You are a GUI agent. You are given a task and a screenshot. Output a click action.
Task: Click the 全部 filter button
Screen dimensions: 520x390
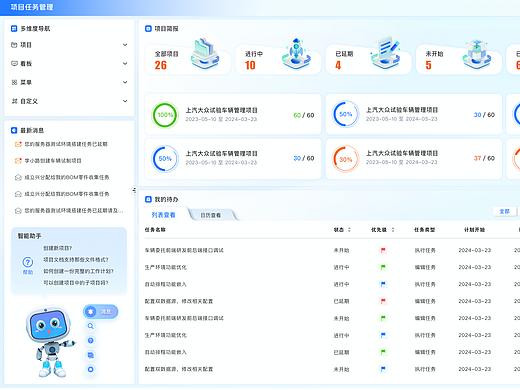tap(505, 211)
